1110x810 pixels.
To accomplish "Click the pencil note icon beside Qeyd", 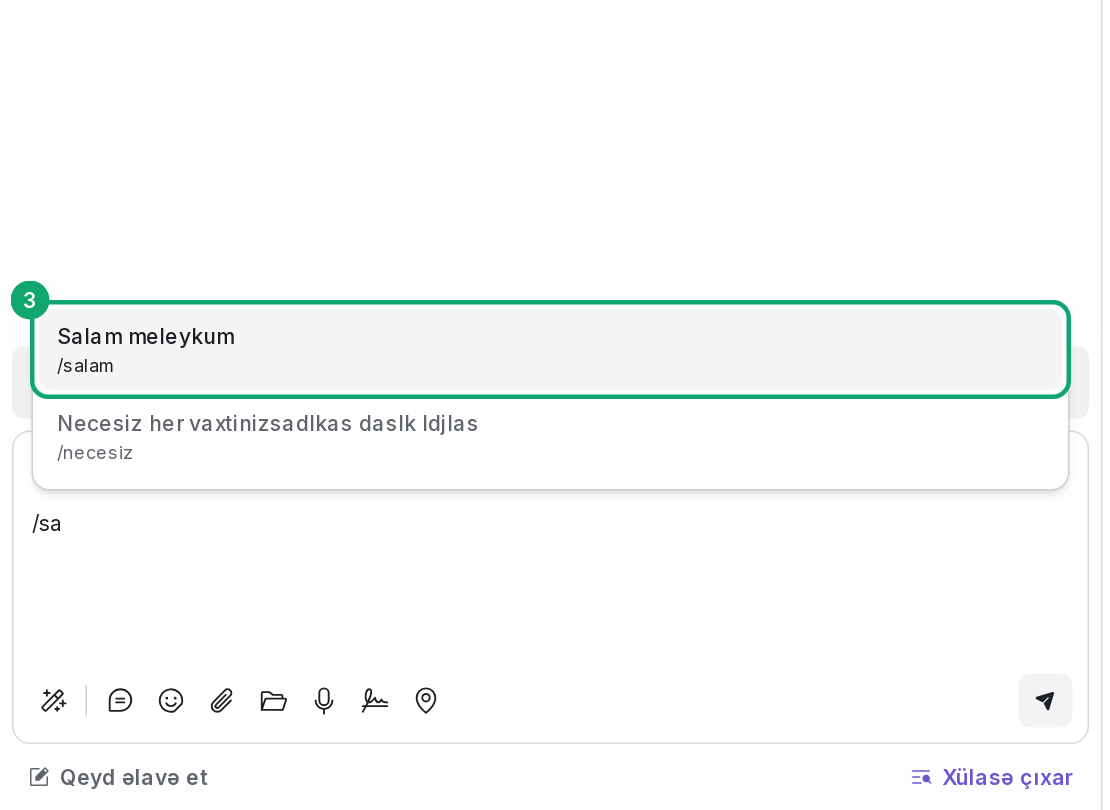I will [39, 777].
